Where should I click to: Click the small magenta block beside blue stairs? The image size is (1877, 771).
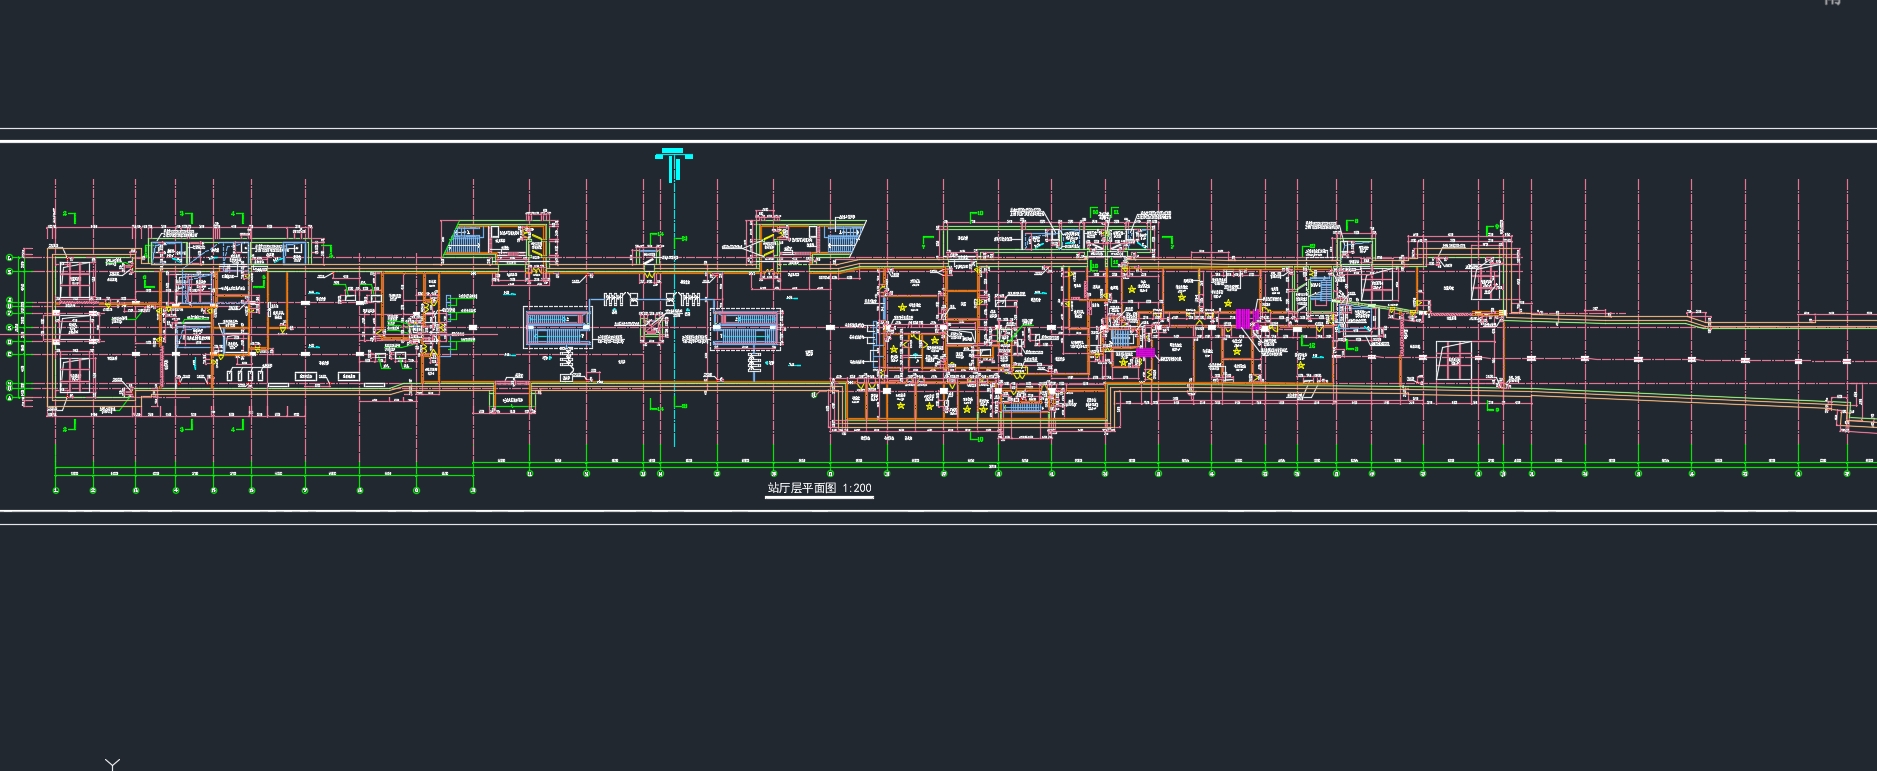coord(1144,353)
